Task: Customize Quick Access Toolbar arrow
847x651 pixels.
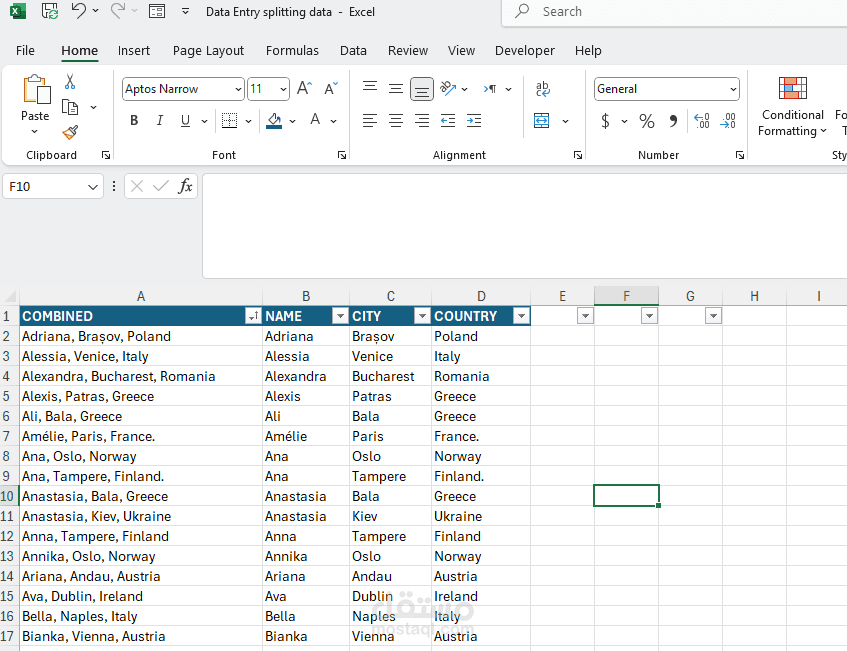Action: pos(185,11)
